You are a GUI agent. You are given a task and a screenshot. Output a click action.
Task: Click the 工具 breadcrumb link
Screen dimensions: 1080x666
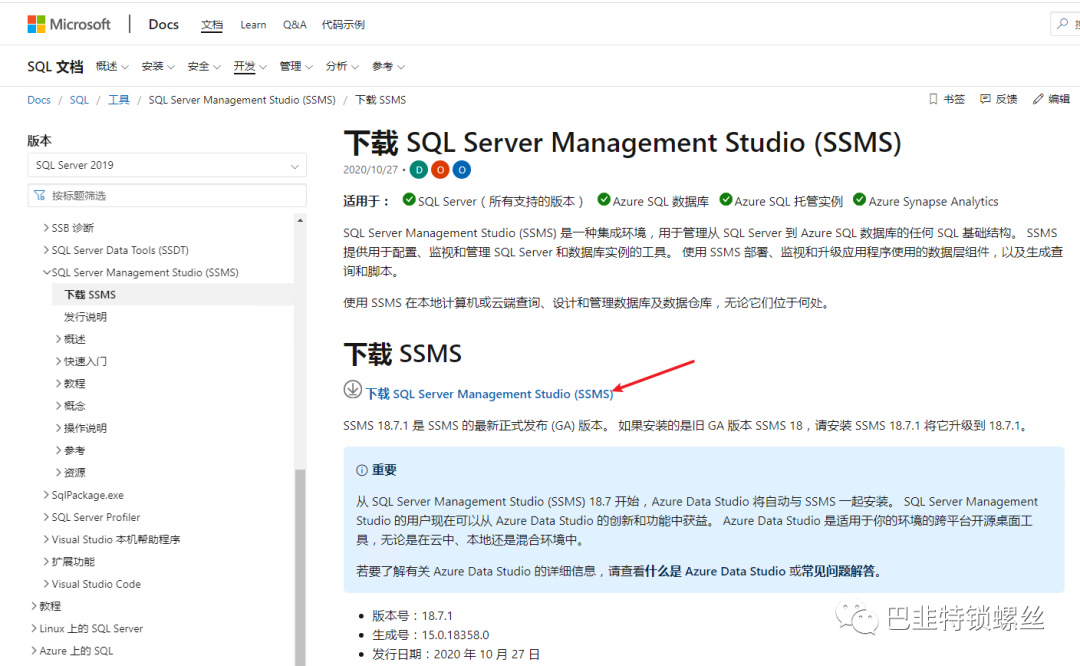click(118, 100)
